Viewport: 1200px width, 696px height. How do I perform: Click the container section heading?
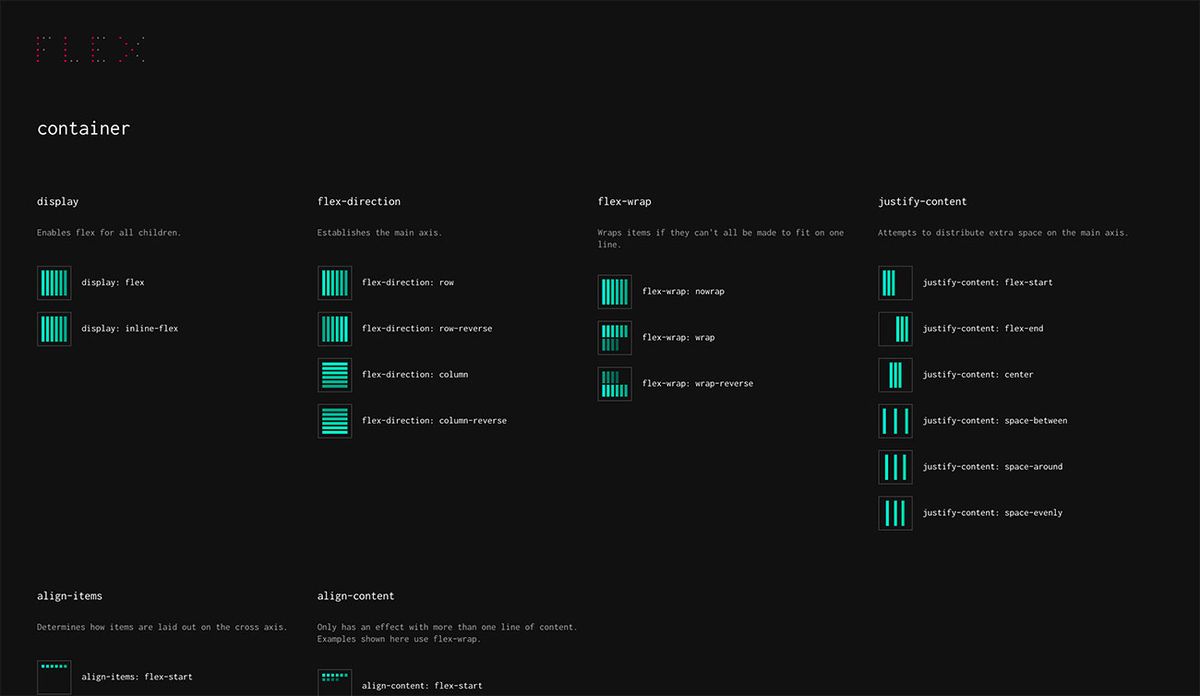pos(83,127)
